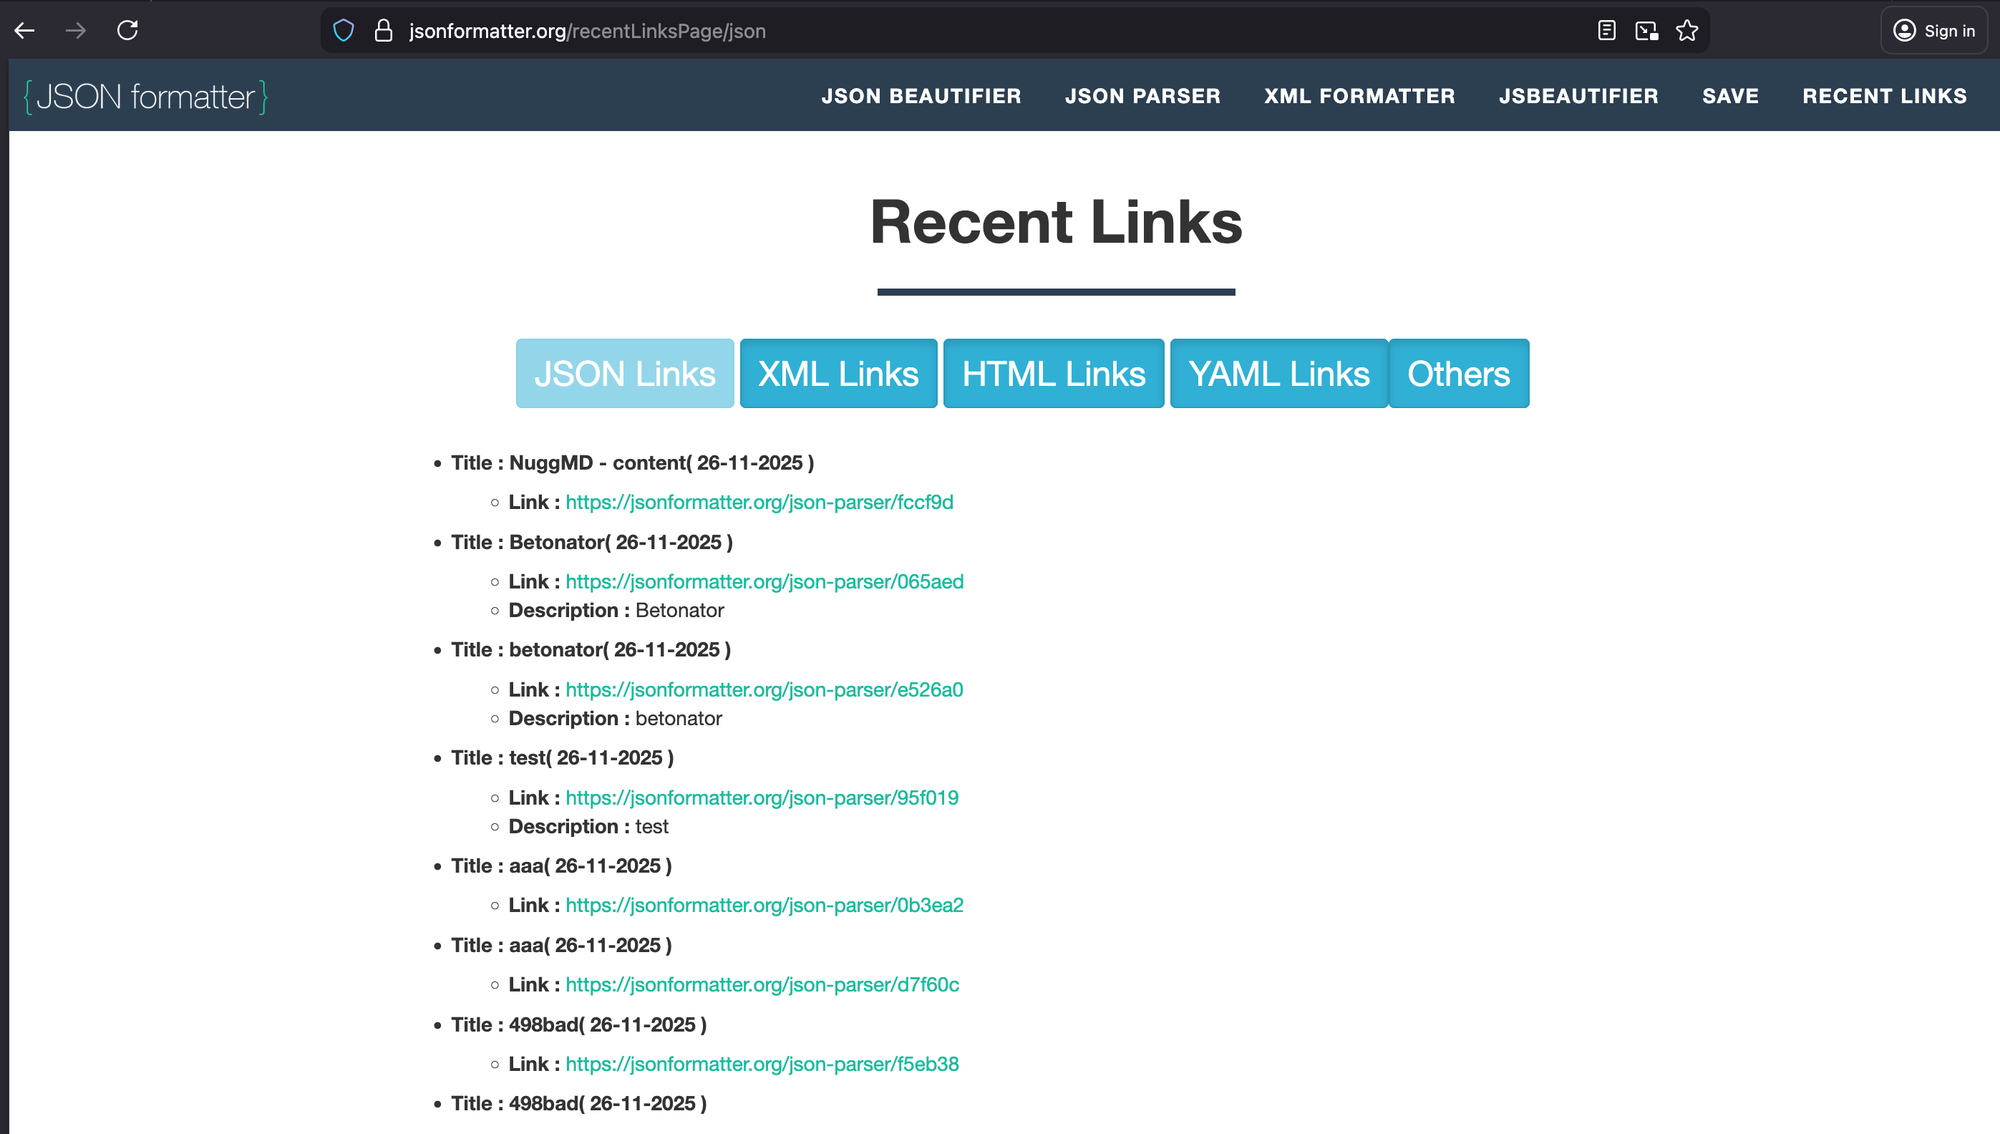
Task: Open the Betonator link ending 065aed
Action: pyautogui.click(x=764, y=582)
